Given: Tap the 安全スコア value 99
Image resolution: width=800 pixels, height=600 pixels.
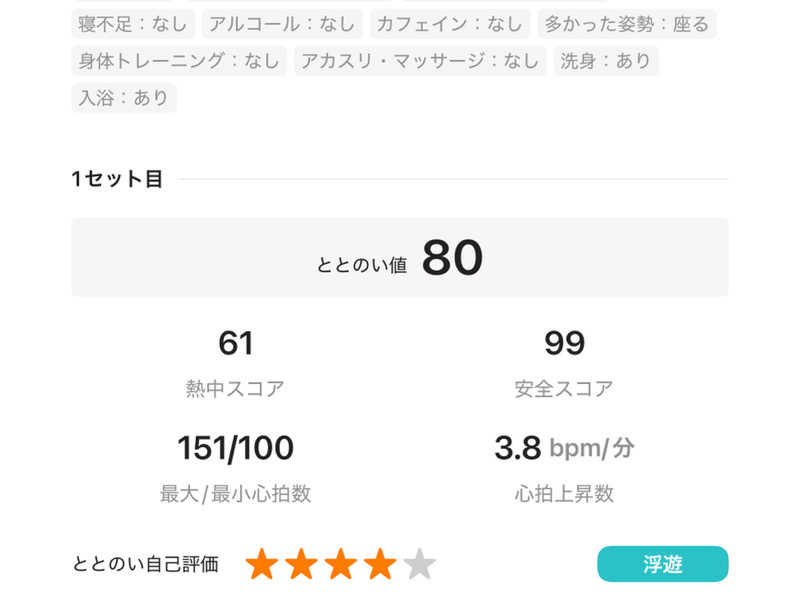Looking at the screenshot, I should (564, 344).
